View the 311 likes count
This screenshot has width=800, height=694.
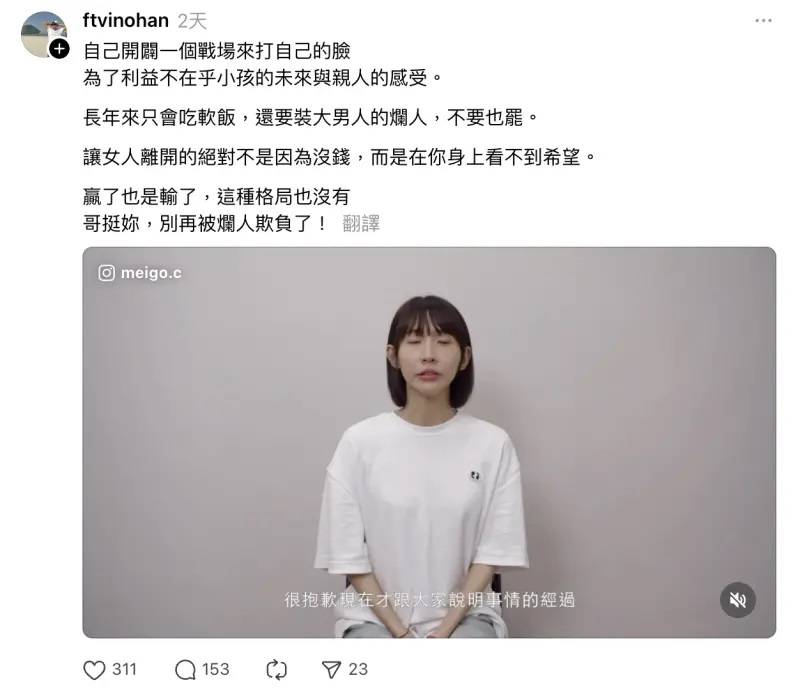(124, 670)
